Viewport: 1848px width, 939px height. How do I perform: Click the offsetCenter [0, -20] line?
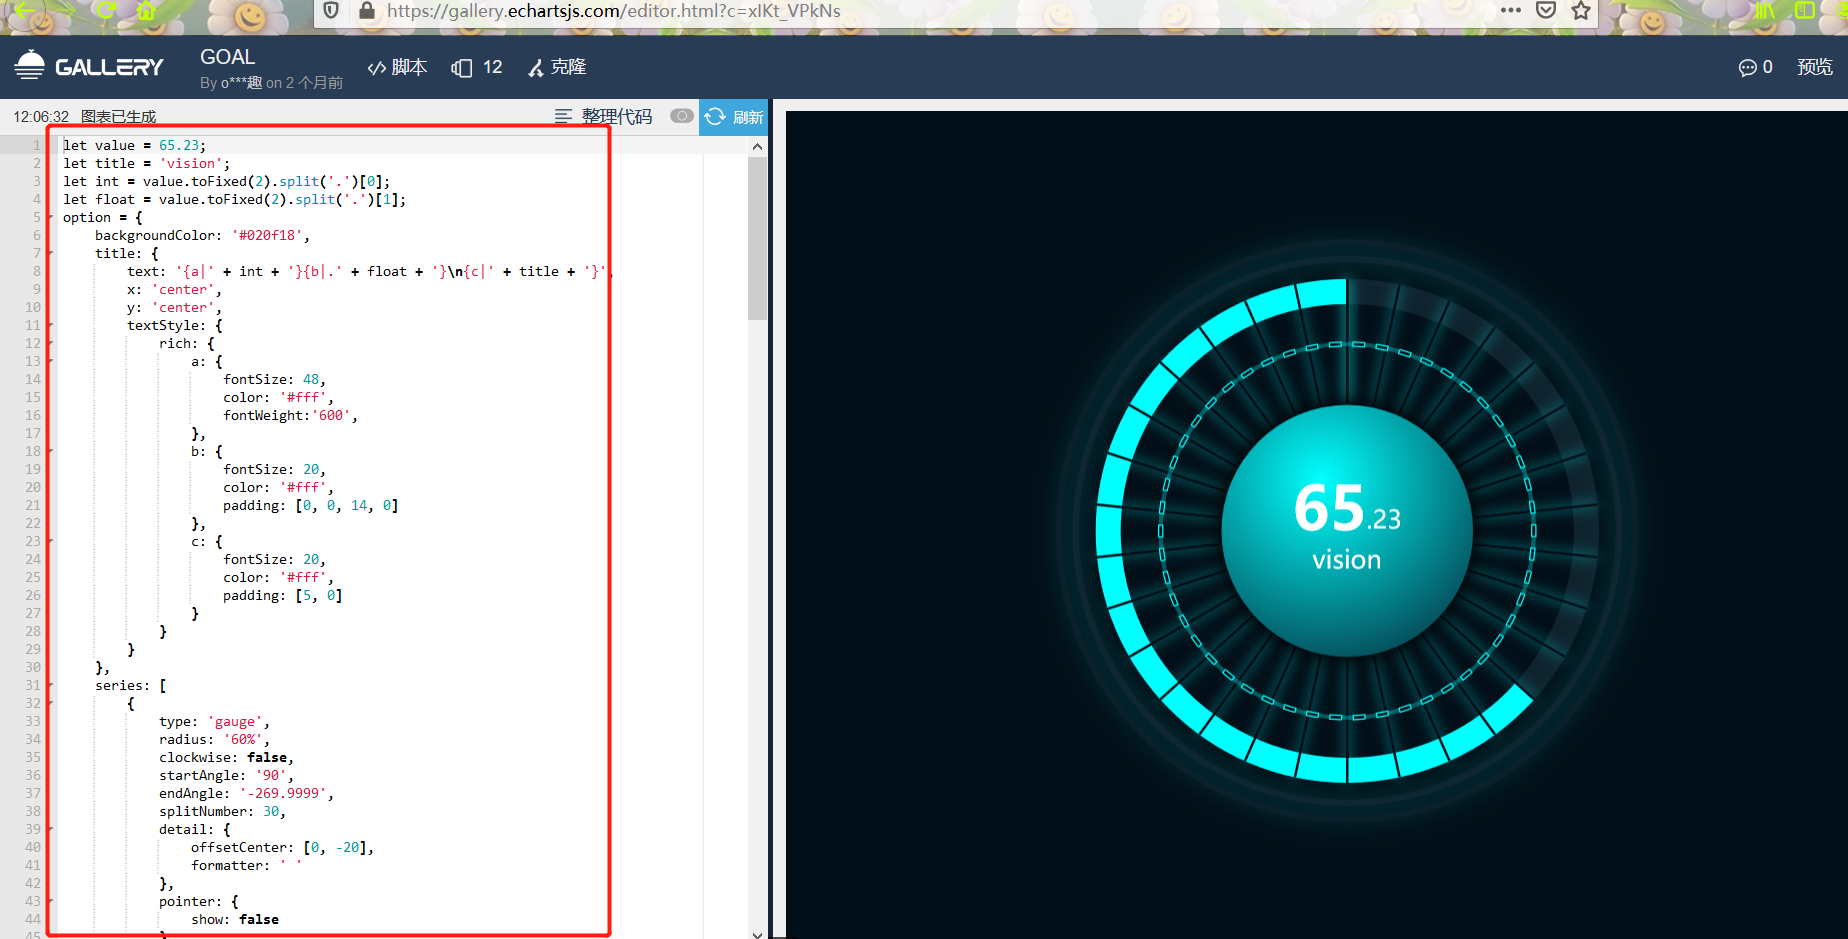[282, 847]
